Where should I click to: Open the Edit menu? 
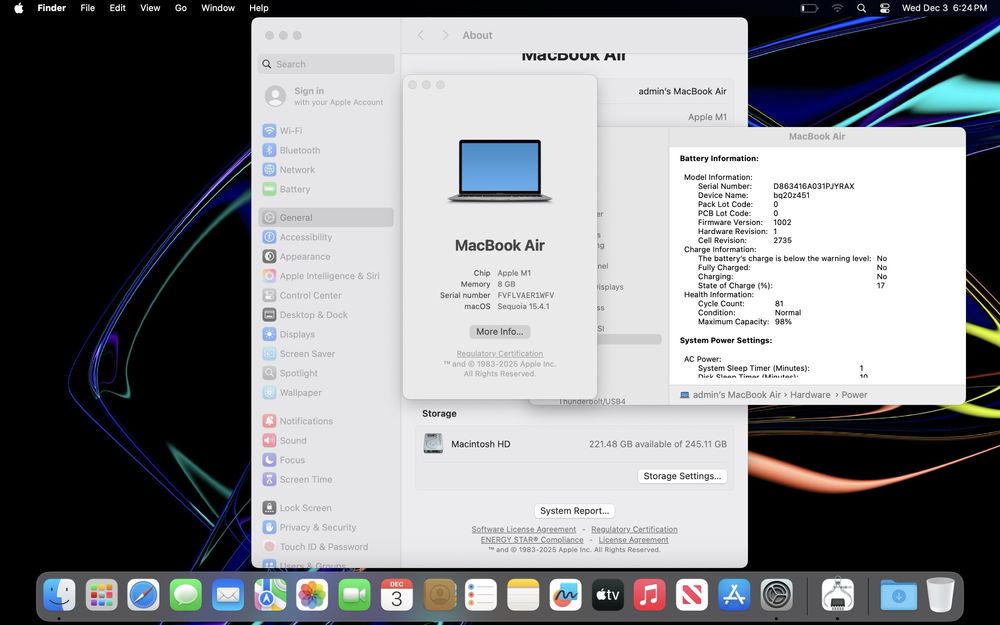pyautogui.click(x=117, y=8)
